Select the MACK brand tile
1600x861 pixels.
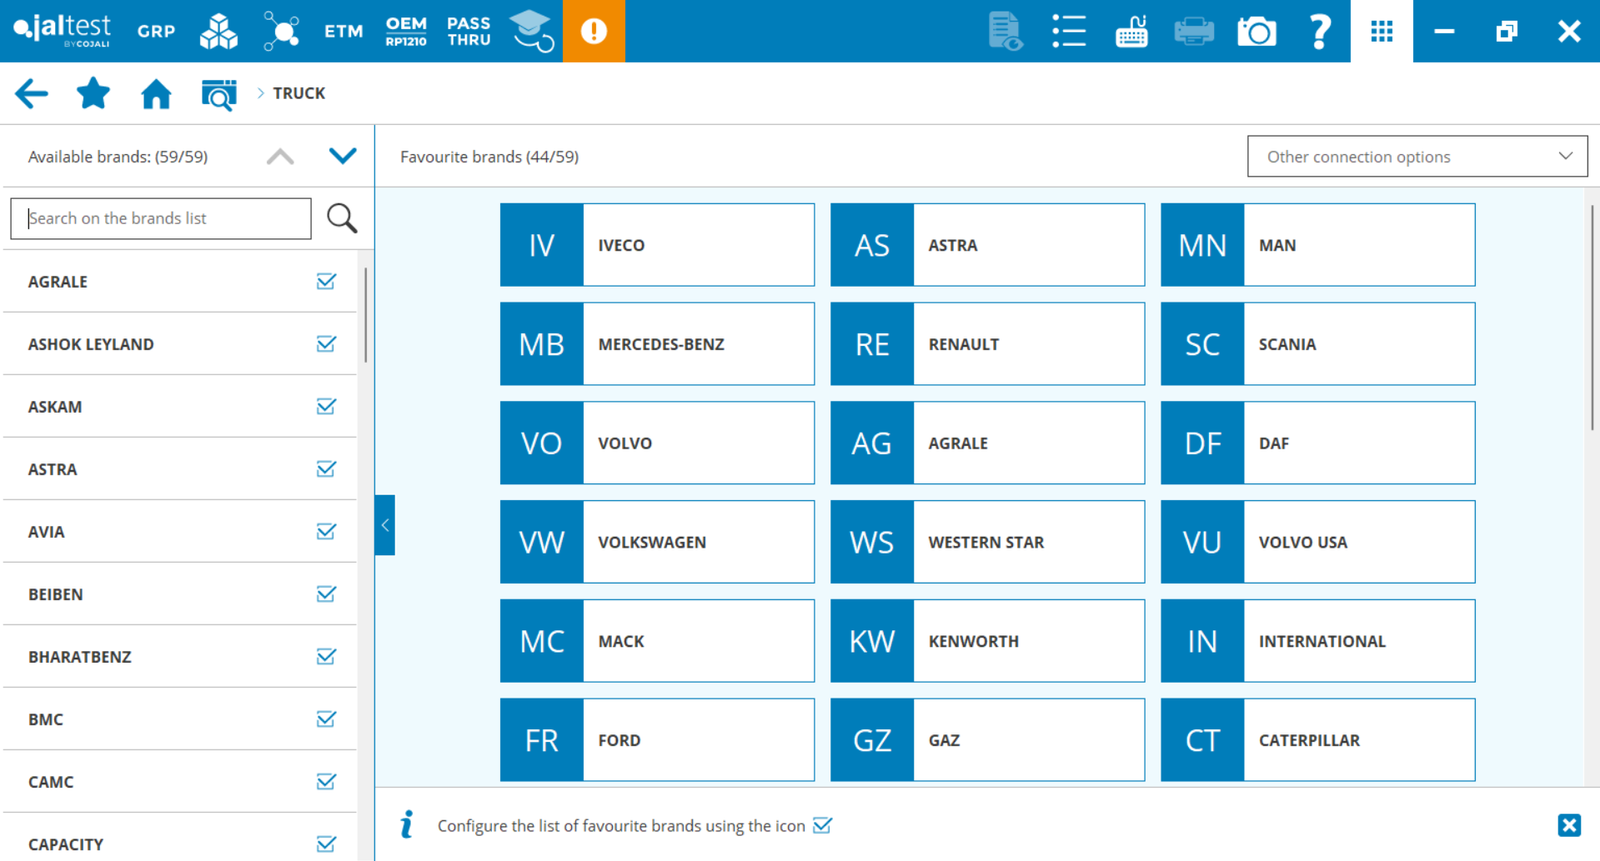(657, 641)
